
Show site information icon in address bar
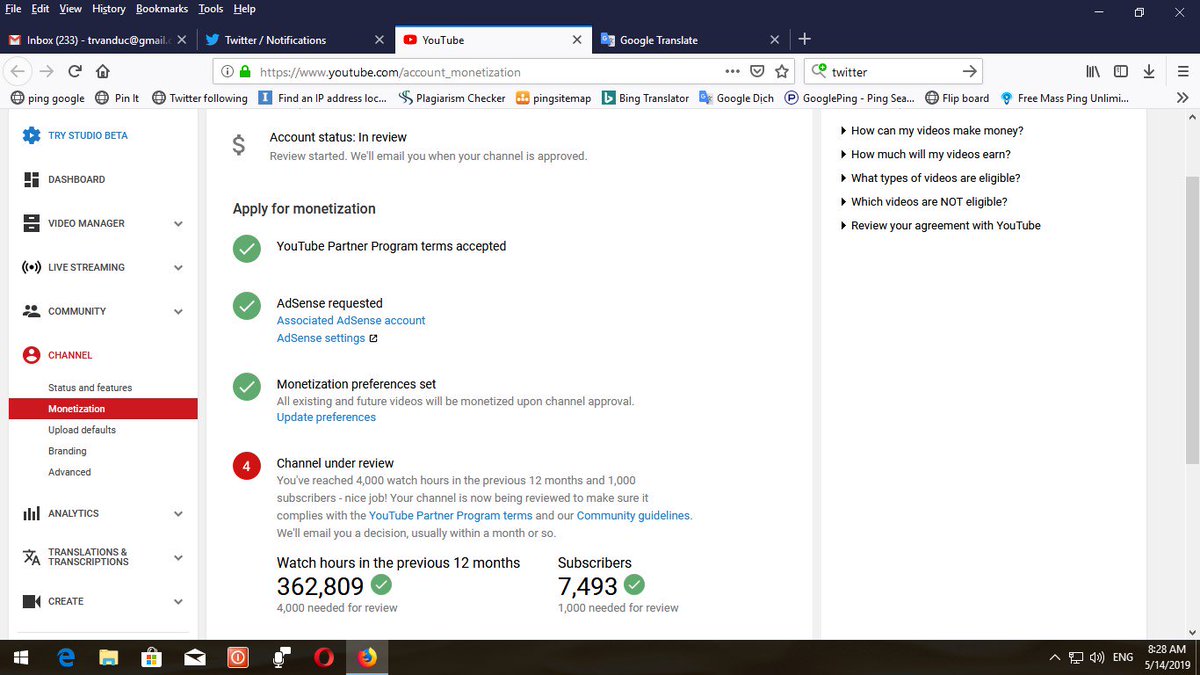[226, 71]
